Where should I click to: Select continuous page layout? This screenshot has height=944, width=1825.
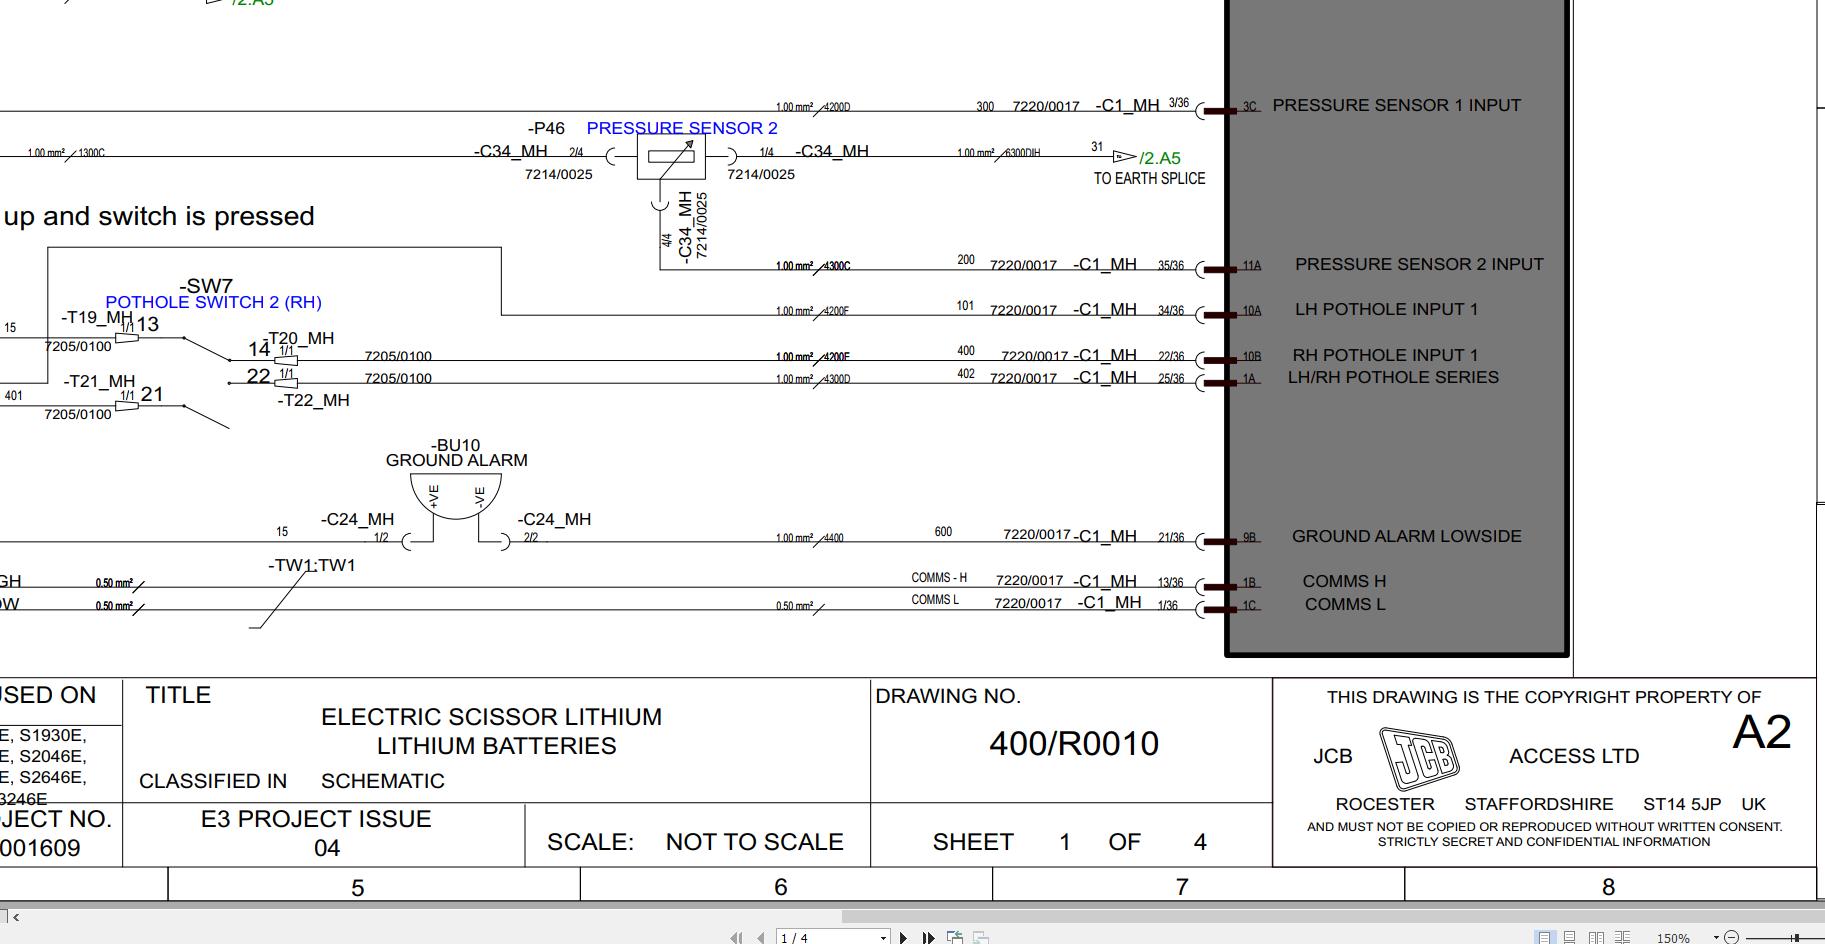[x=1569, y=938]
